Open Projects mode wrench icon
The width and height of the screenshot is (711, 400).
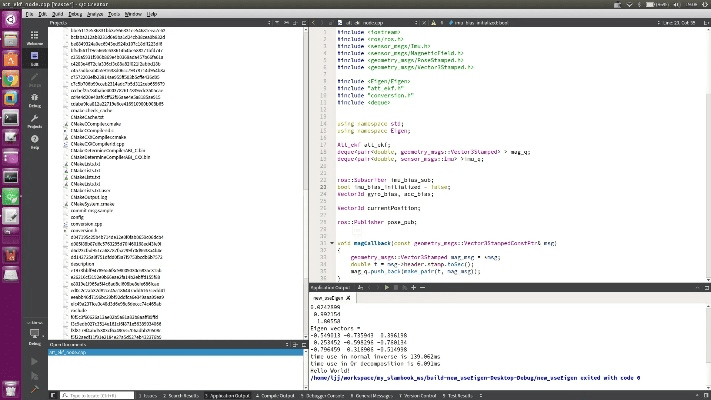[35, 121]
